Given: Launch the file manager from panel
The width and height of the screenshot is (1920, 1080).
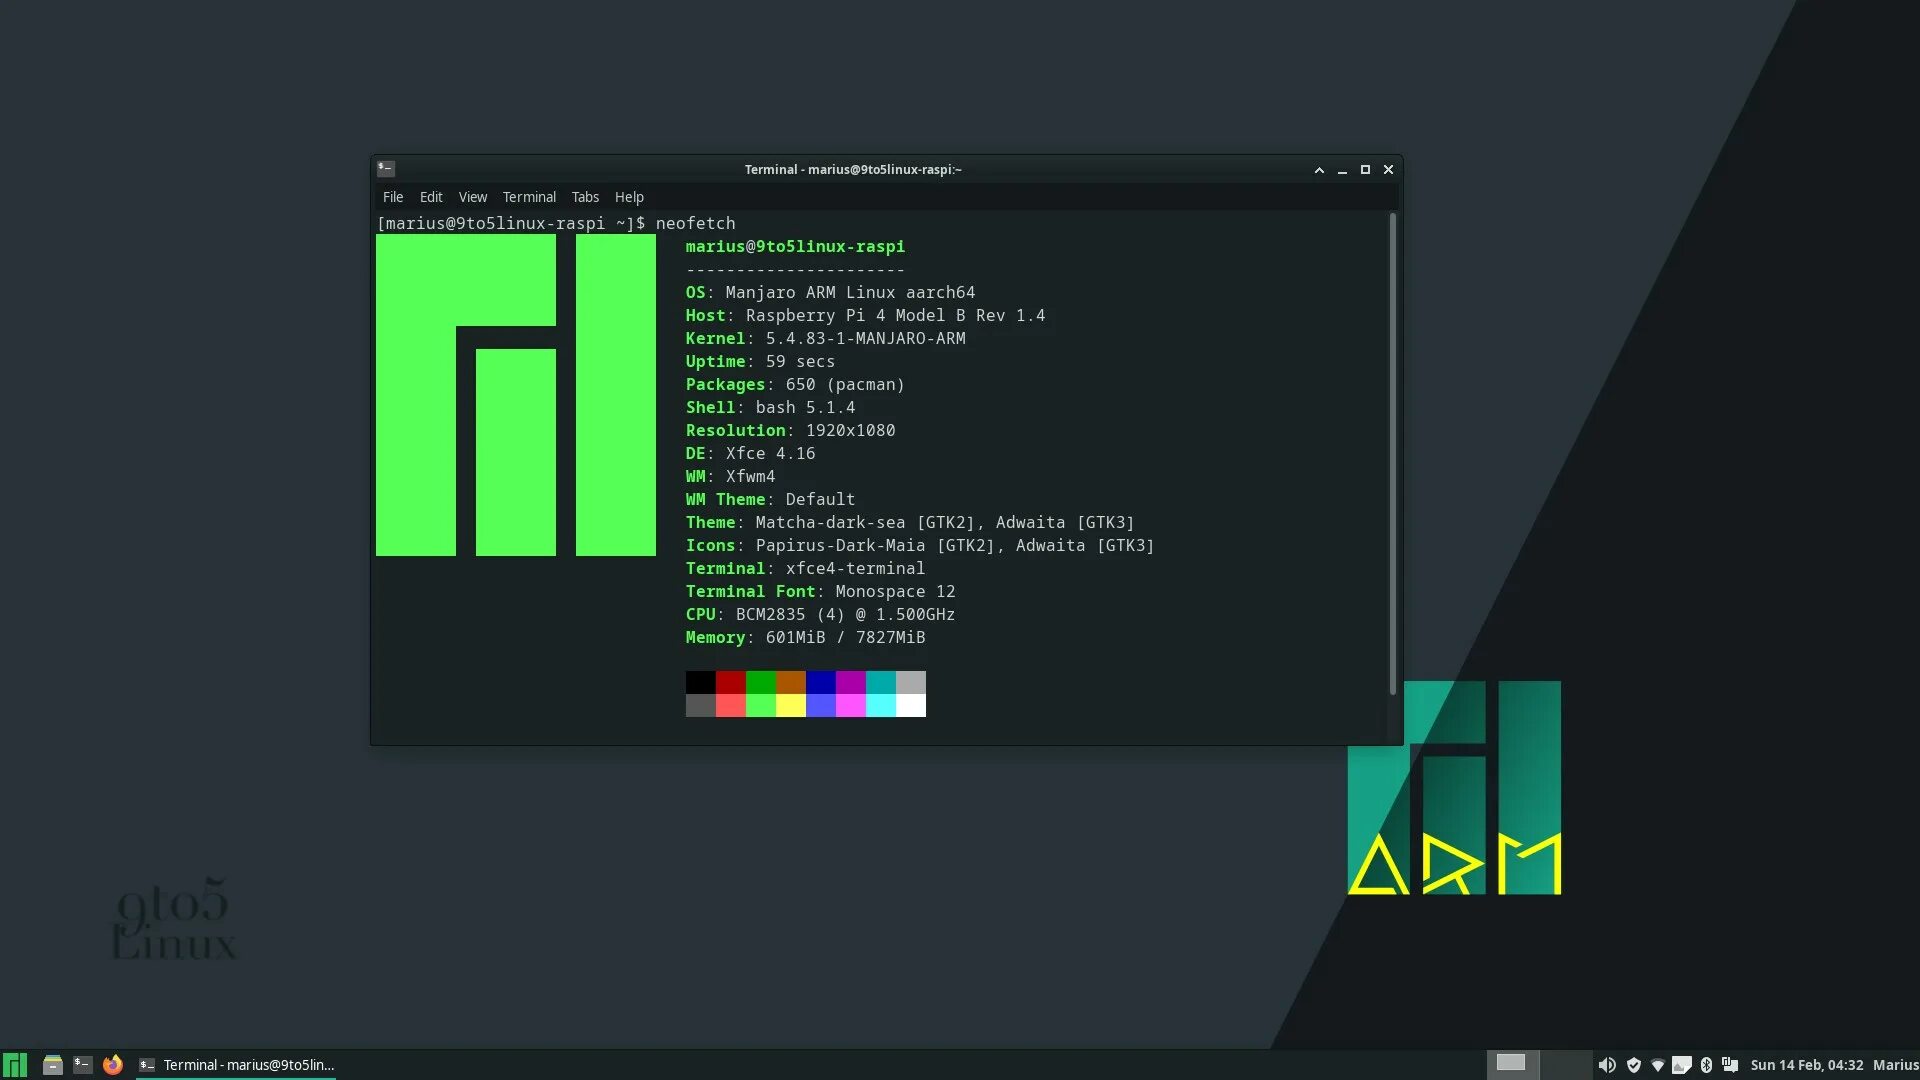Looking at the screenshot, I should coord(53,1065).
